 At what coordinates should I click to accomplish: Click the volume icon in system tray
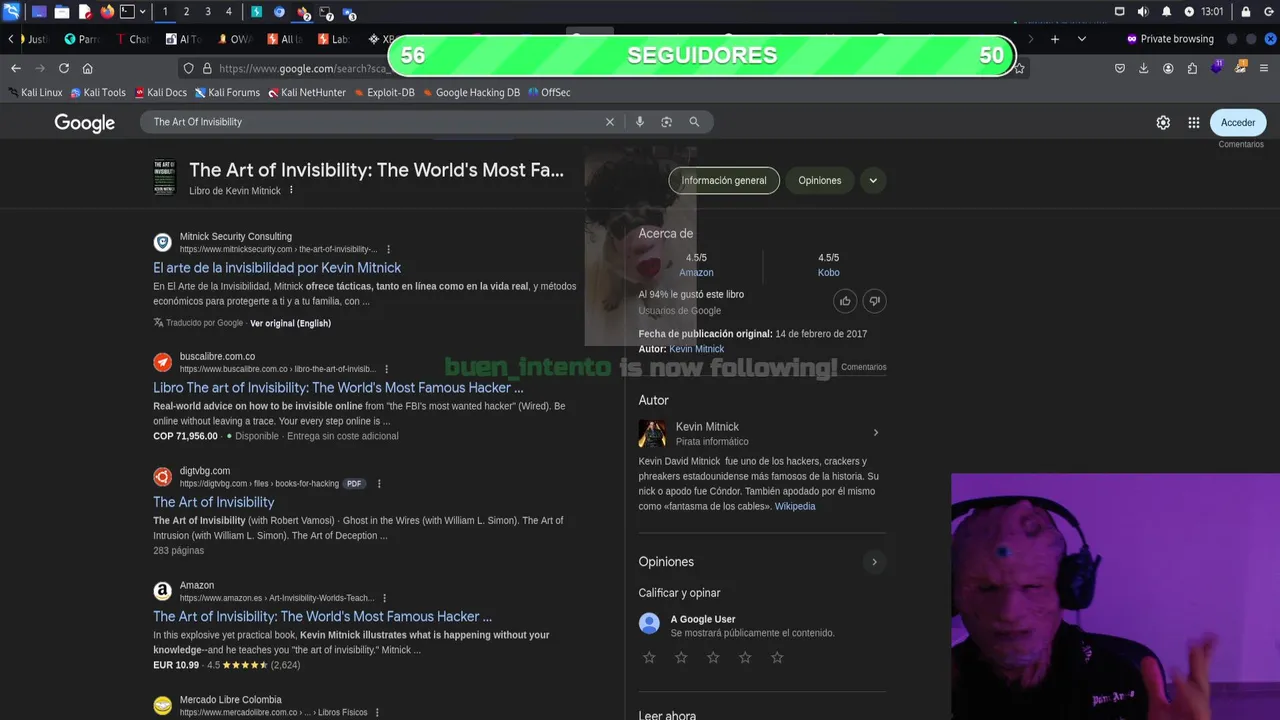1143,12
